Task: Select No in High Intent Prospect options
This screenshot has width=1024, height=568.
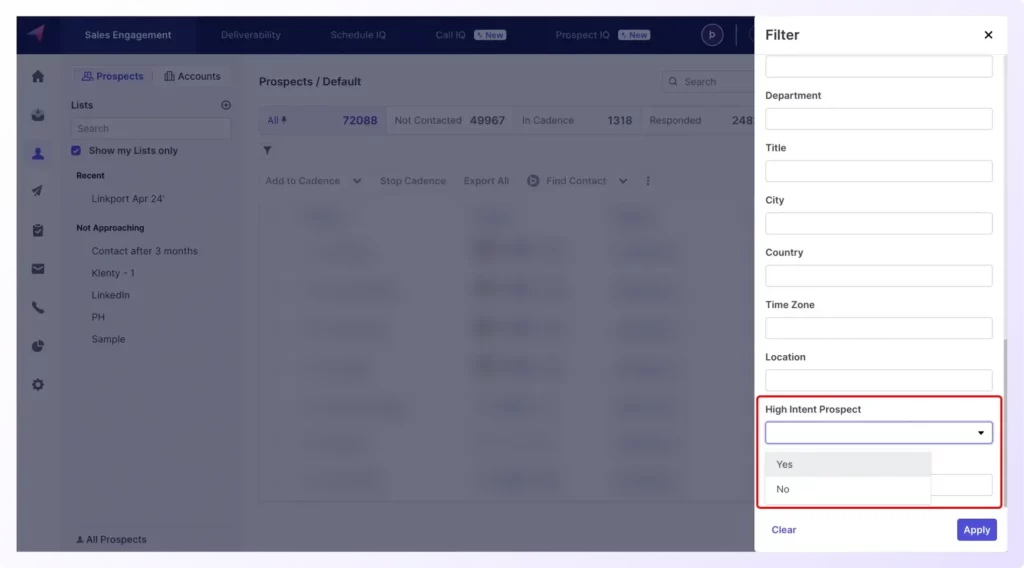Action: click(x=848, y=489)
